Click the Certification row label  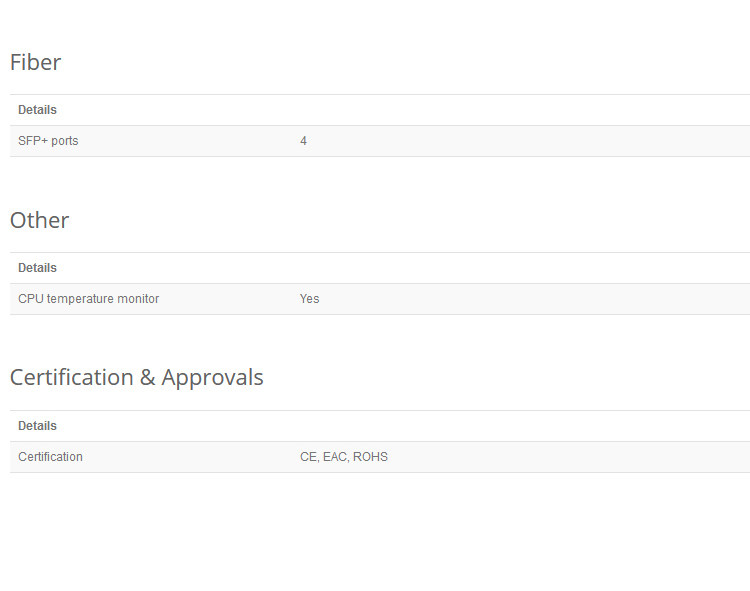50,457
